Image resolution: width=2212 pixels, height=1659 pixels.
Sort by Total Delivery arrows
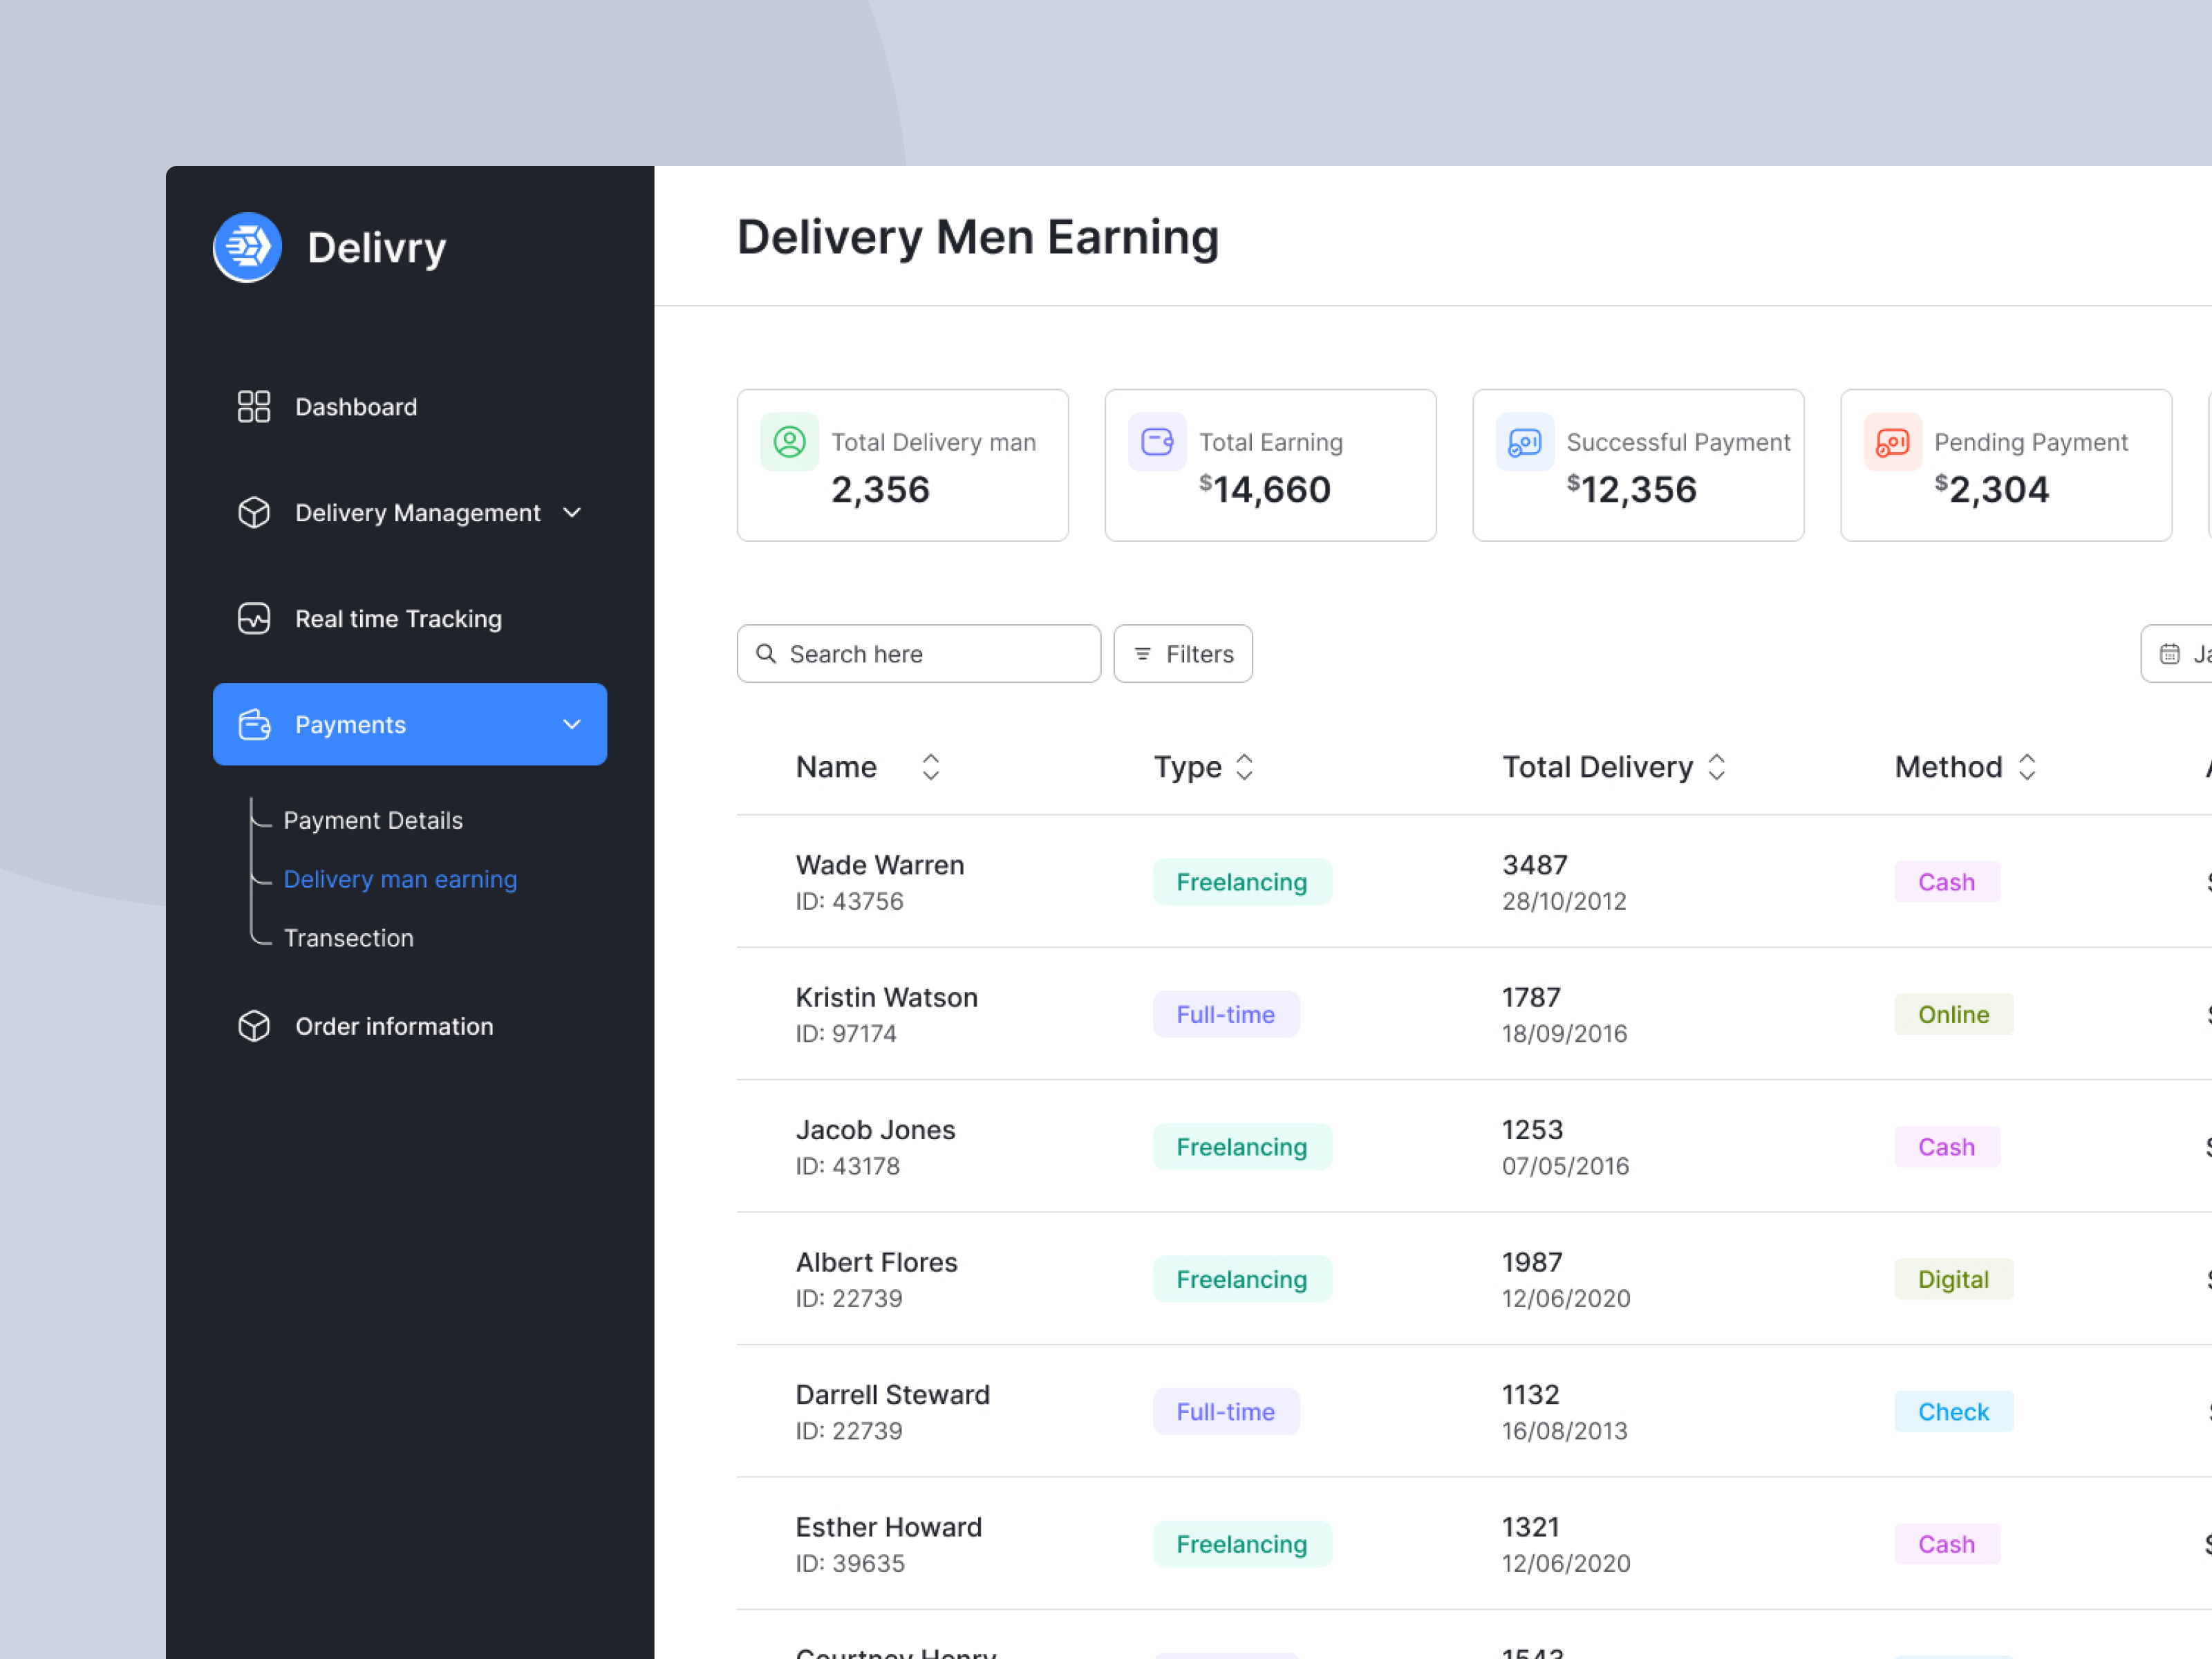(1717, 767)
